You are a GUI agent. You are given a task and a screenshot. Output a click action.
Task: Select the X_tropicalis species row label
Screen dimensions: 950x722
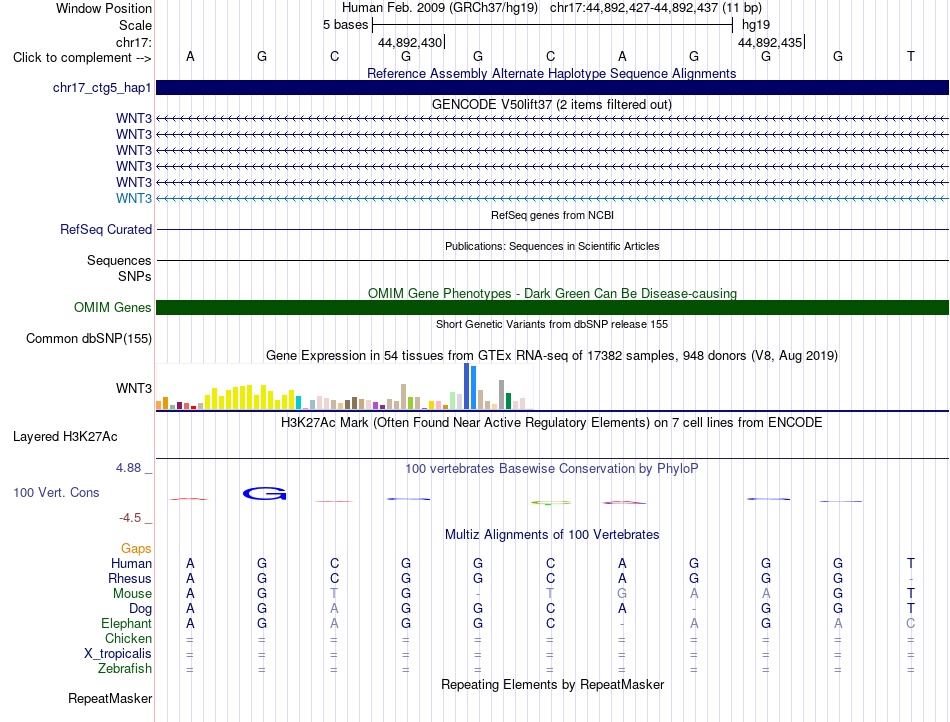(118, 654)
